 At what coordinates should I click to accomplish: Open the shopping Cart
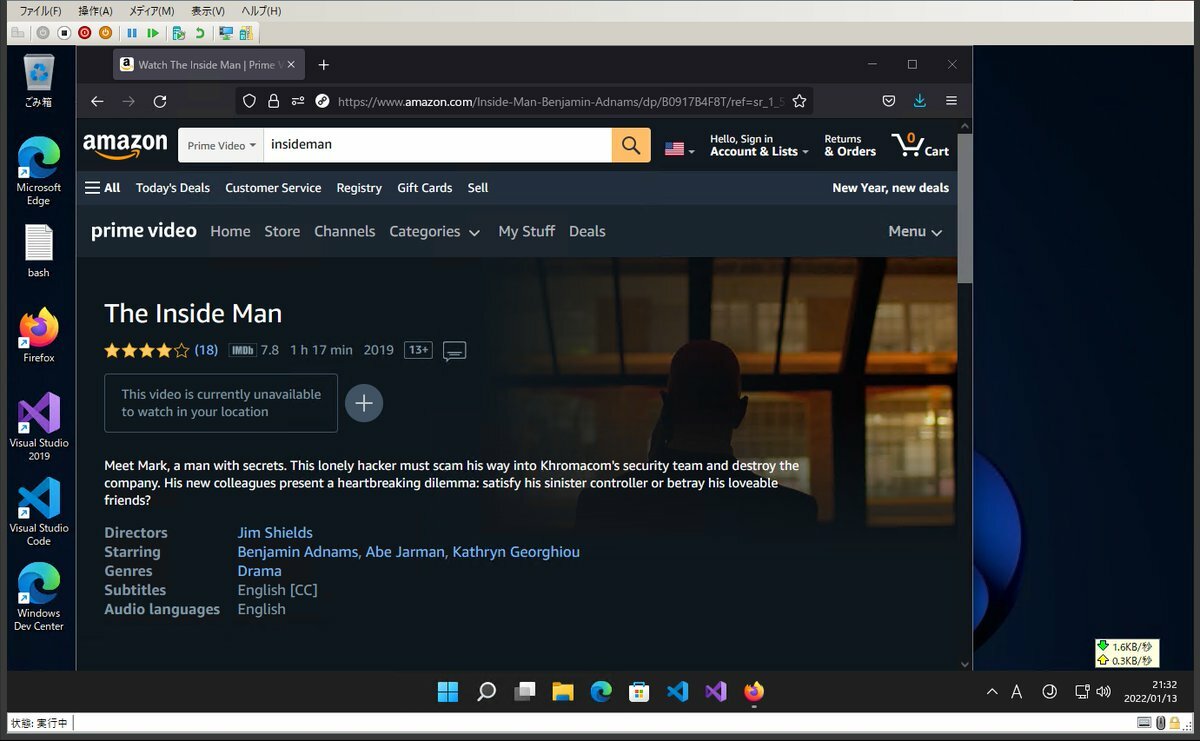pos(920,146)
